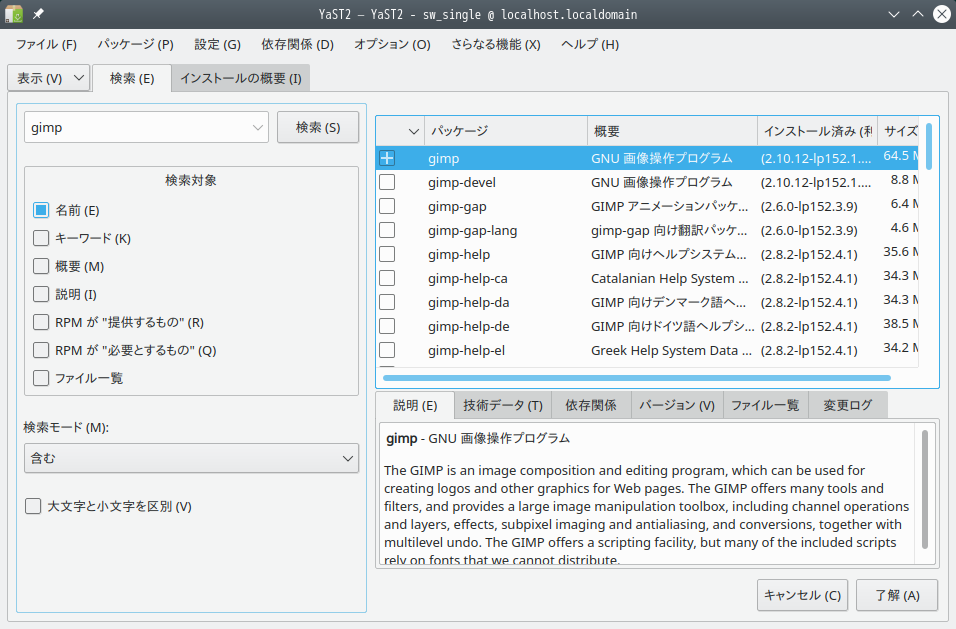Sort by 概要 column header

(672, 131)
